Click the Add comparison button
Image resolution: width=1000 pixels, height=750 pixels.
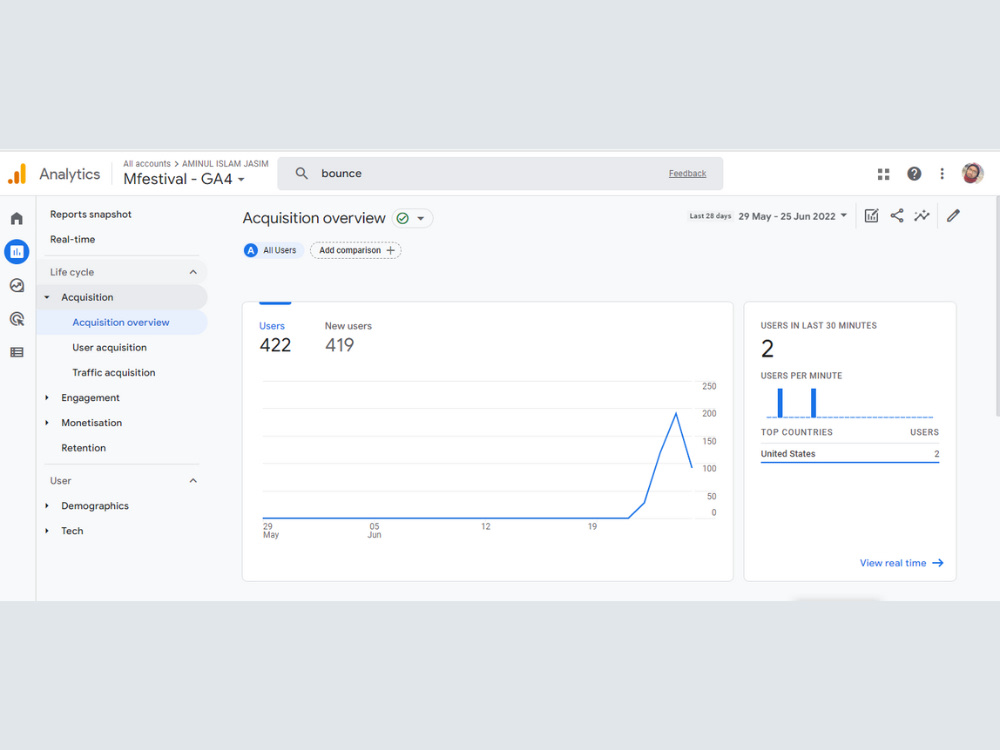[x=355, y=251]
